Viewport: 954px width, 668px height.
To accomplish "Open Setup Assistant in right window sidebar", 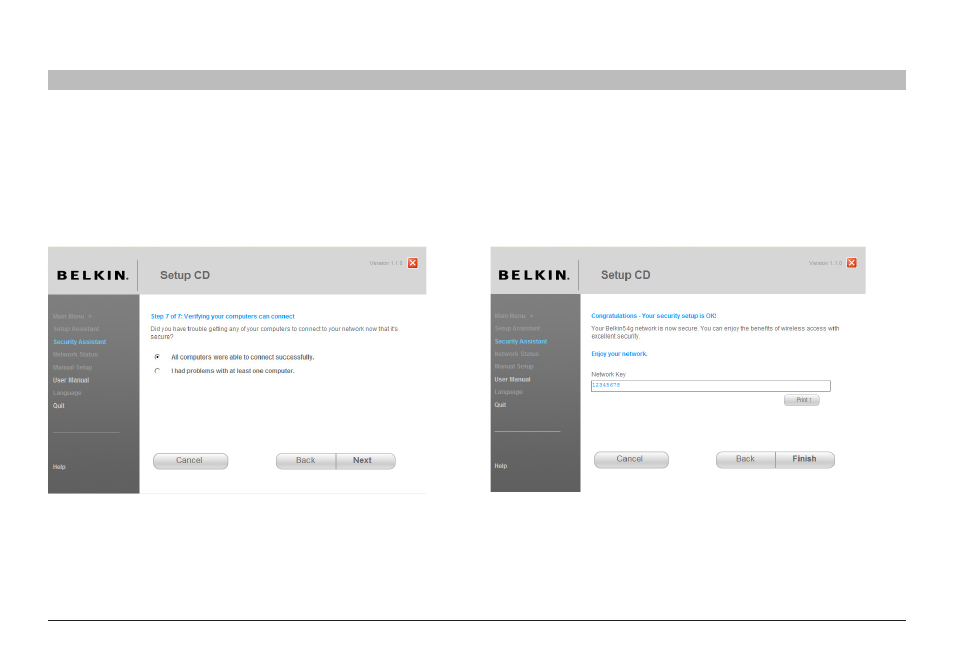I will tap(517, 329).
